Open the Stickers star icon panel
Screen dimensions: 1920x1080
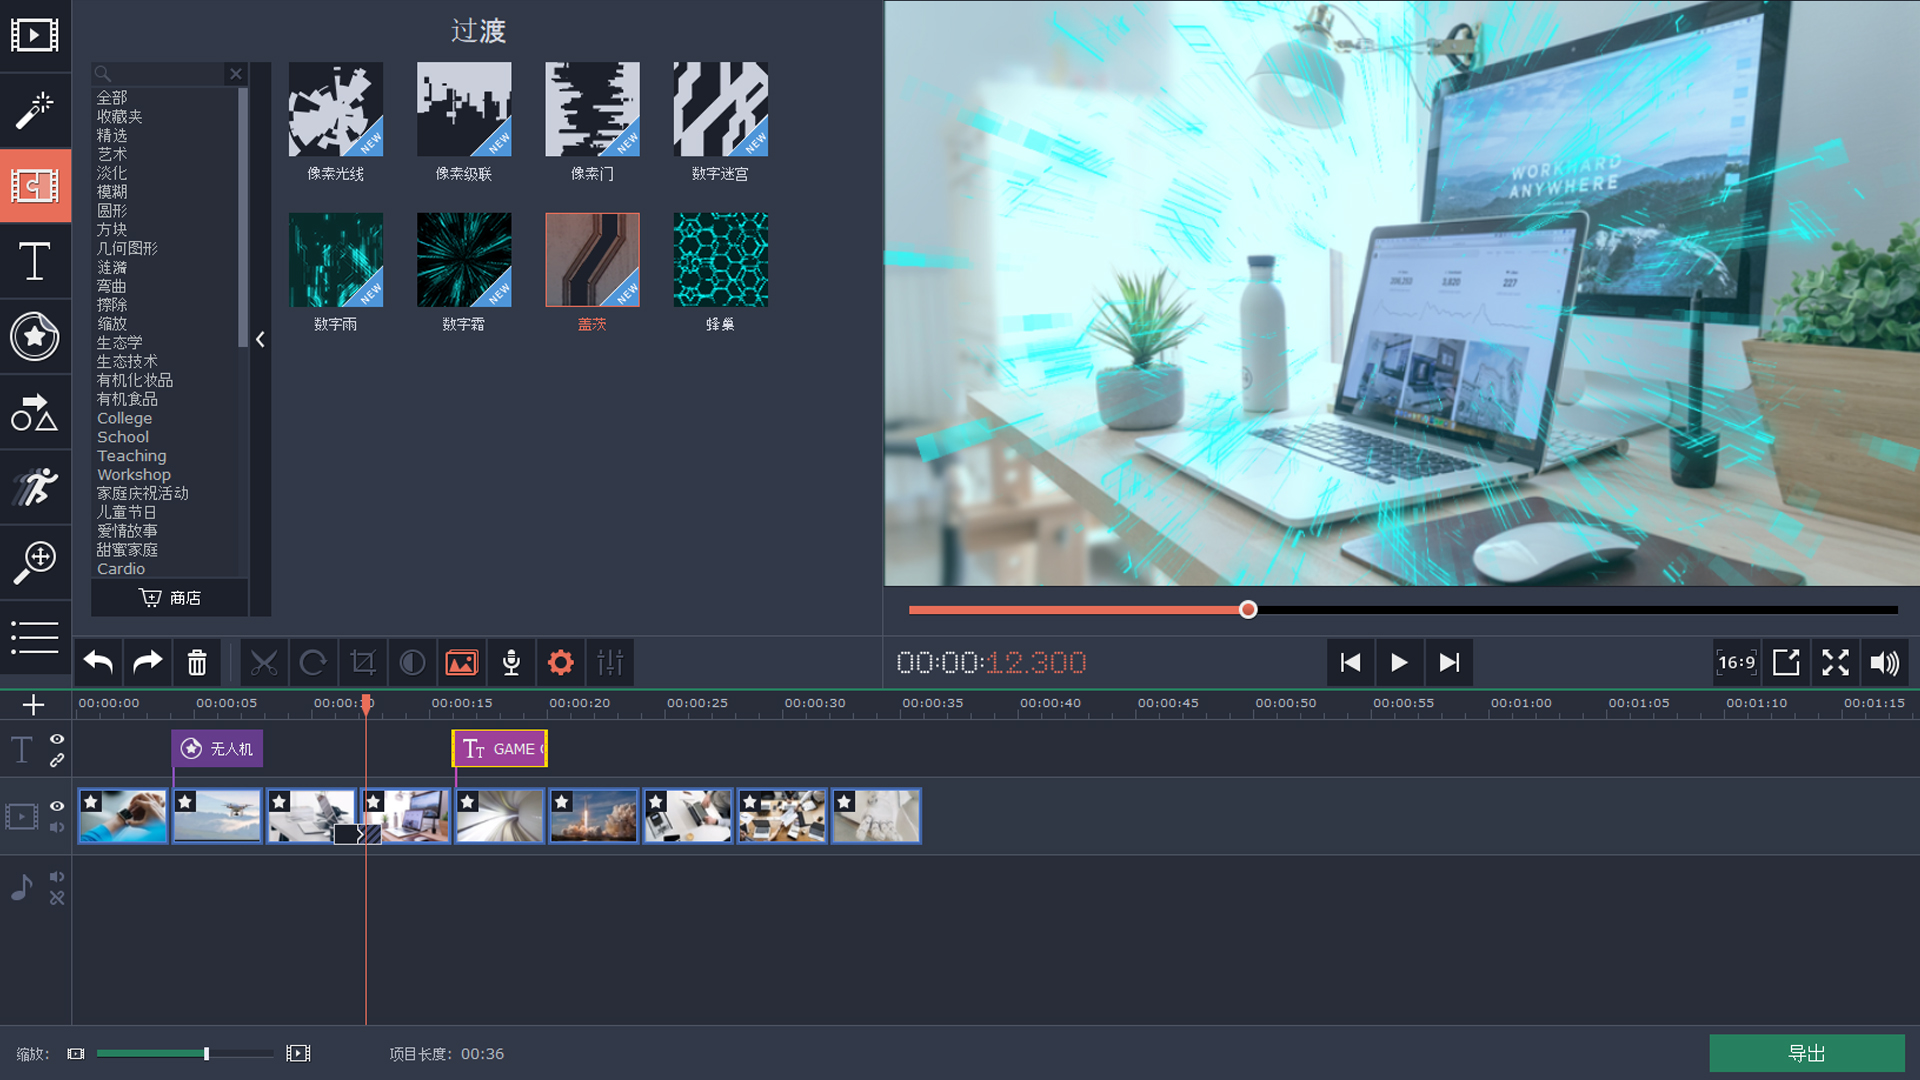click(x=35, y=337)
